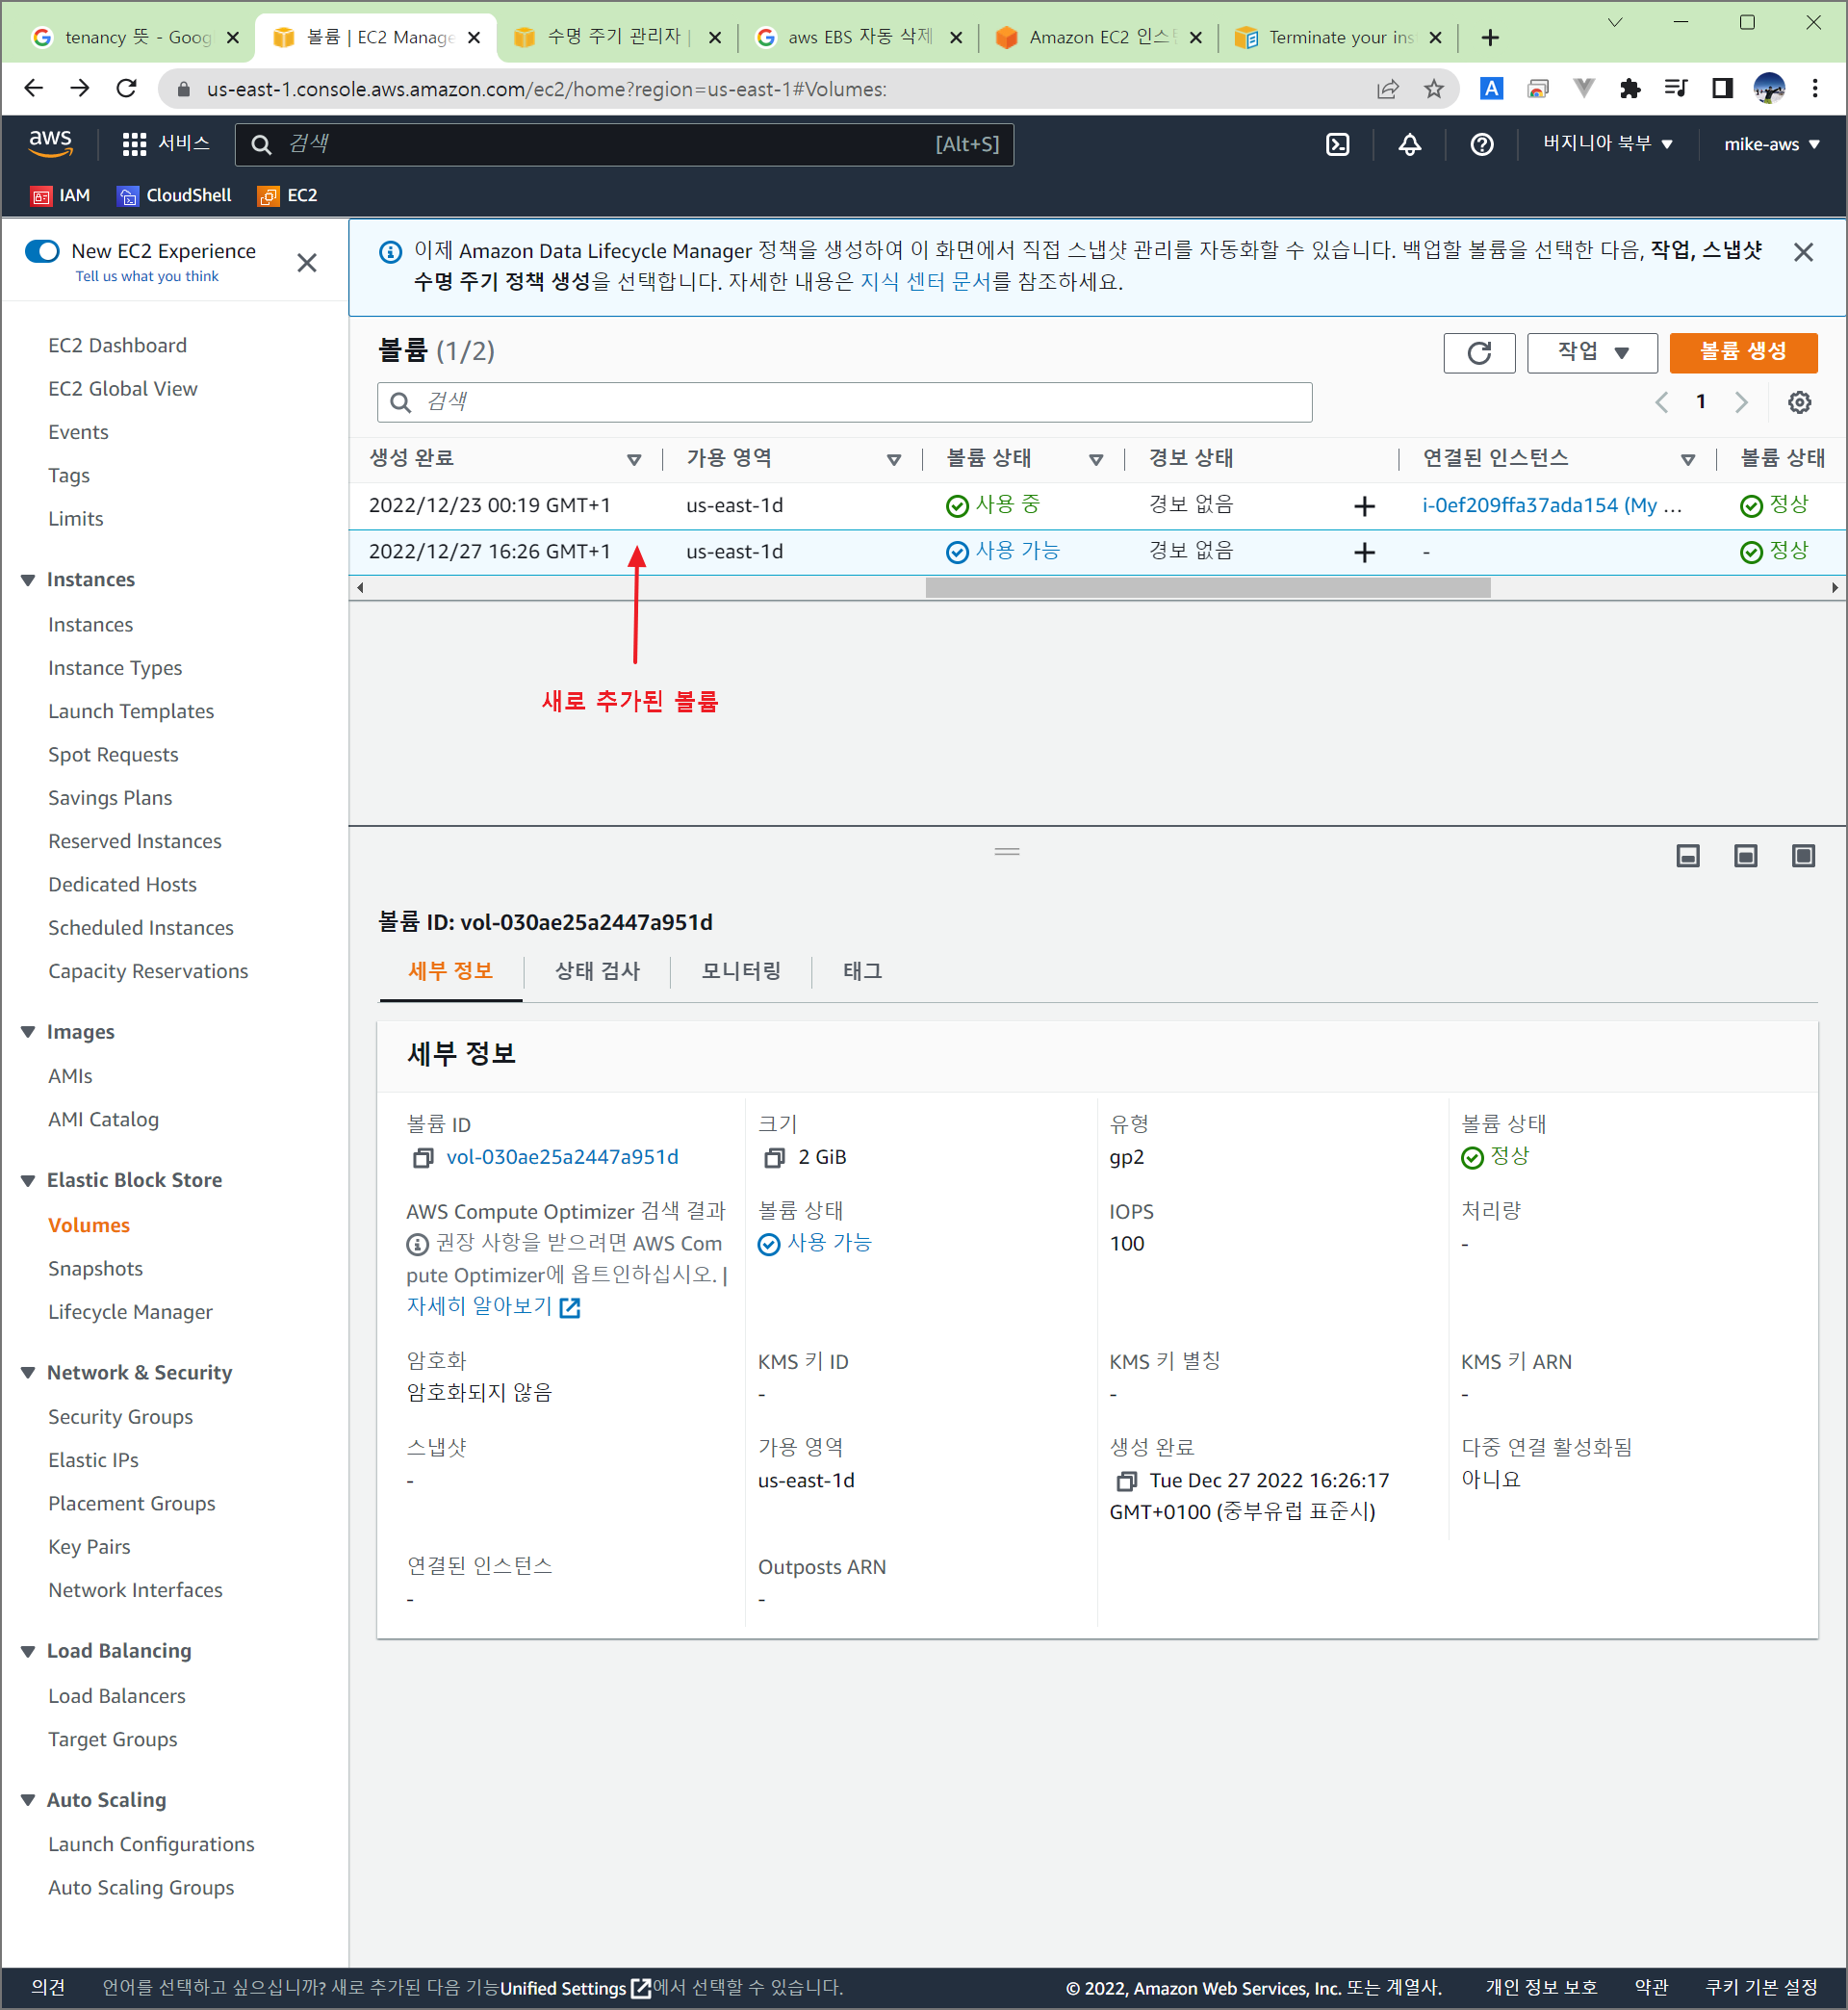Screen dimensions: 1848x2010
Task: Go to next page of volumes
Action: click(1741, 402)
